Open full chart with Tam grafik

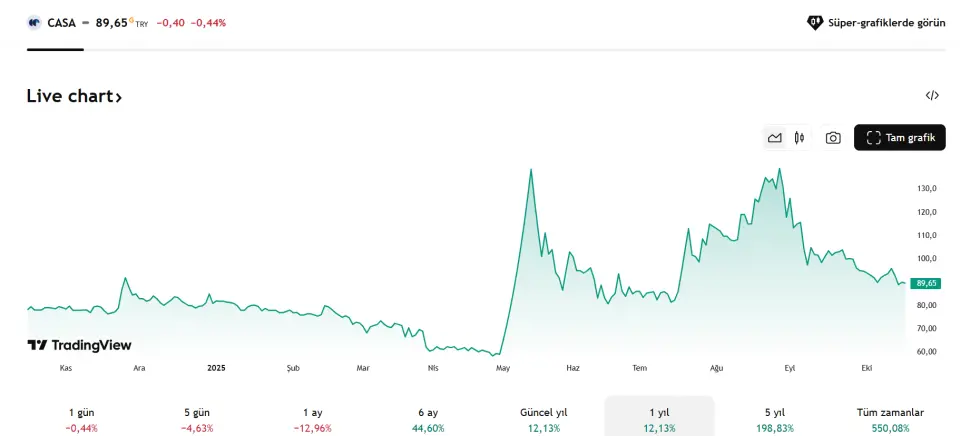(x=899, y=138)
